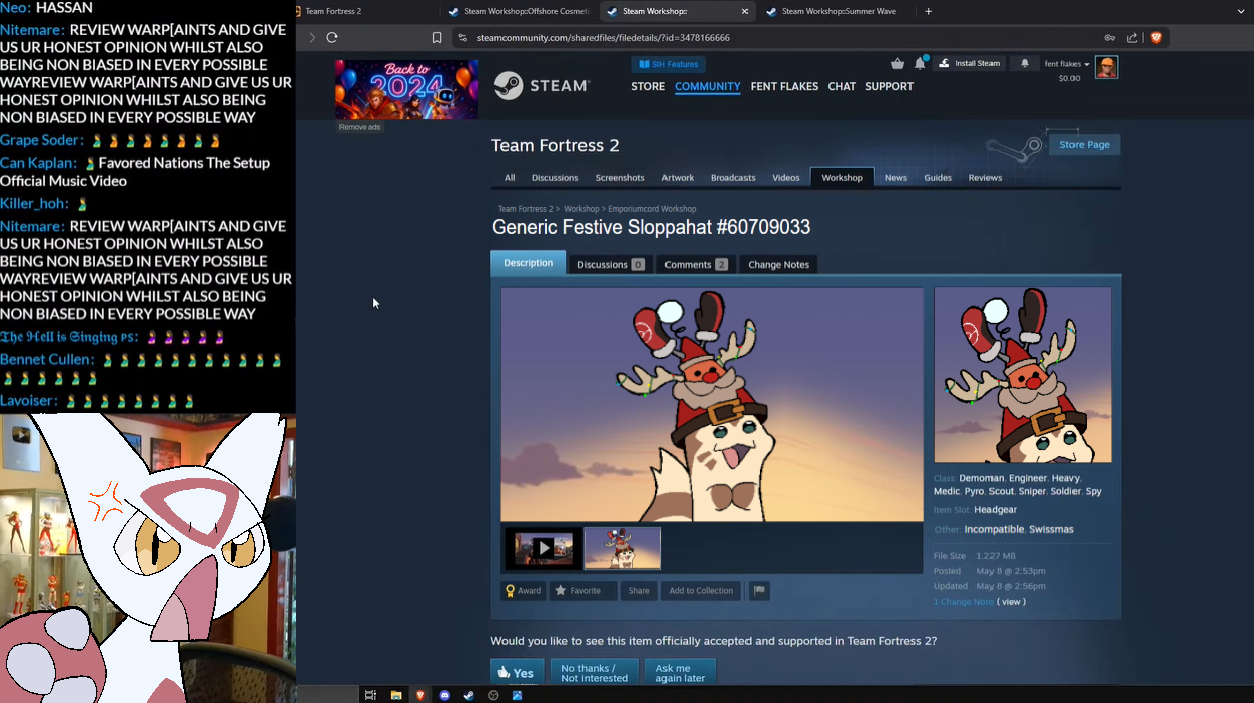The width and height of the screenshot is (1254, 703).
Task: Click the Emporiumcord Workshop breadcrumb link
Action: pos(651,209)
